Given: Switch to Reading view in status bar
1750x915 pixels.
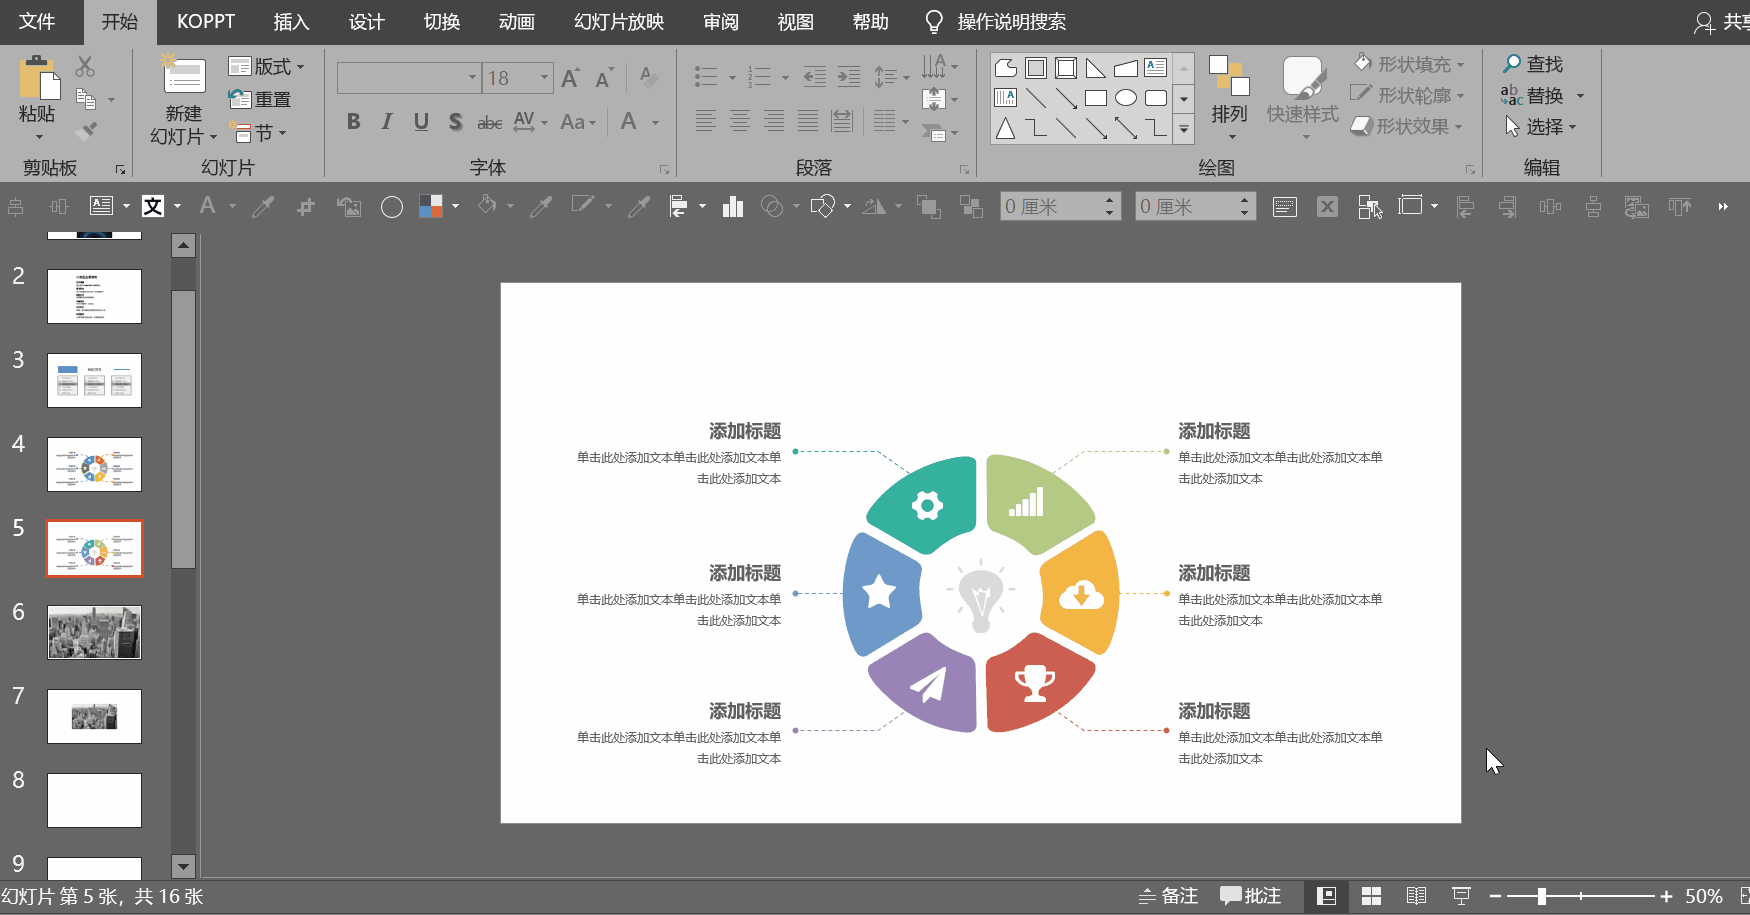Looking at the screenshot, I should pyautogui.click(x=1416, y=896).
